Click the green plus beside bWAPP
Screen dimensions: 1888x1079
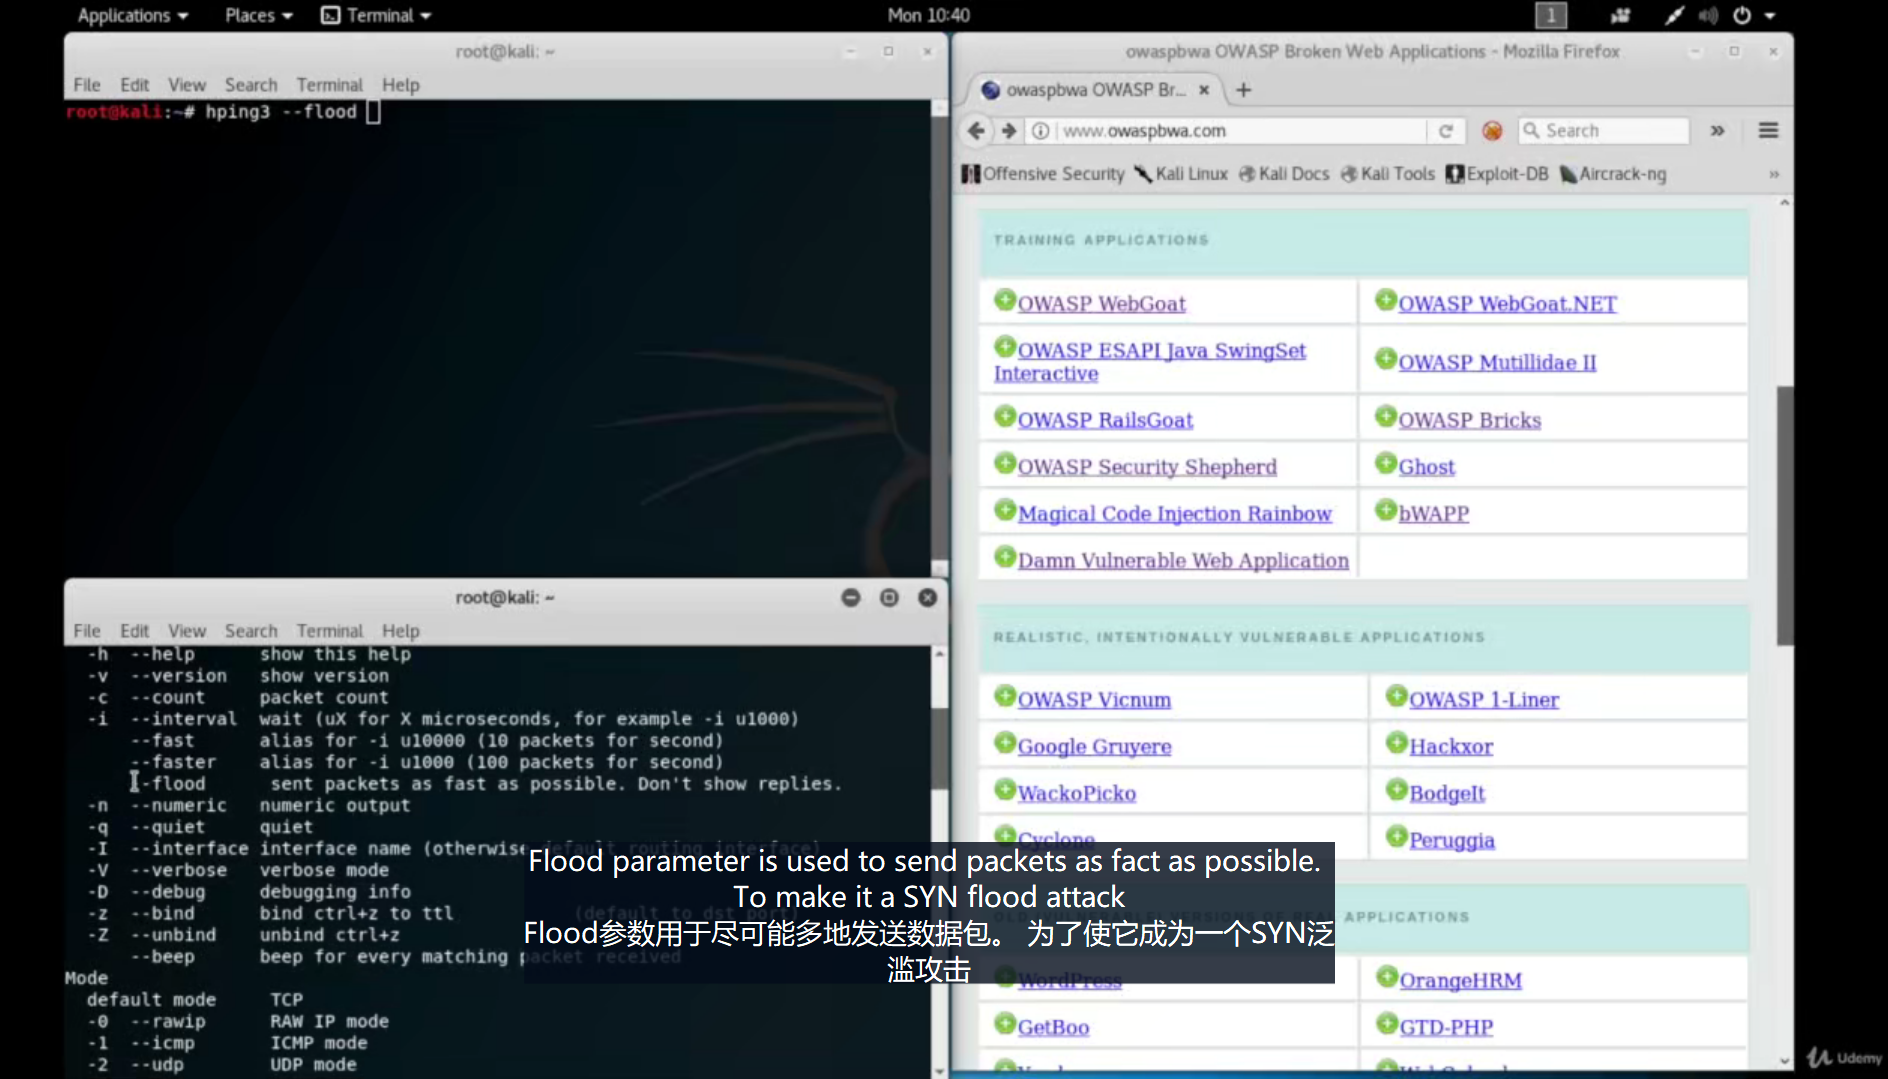pyautogui.click(x=1386, y=510)
